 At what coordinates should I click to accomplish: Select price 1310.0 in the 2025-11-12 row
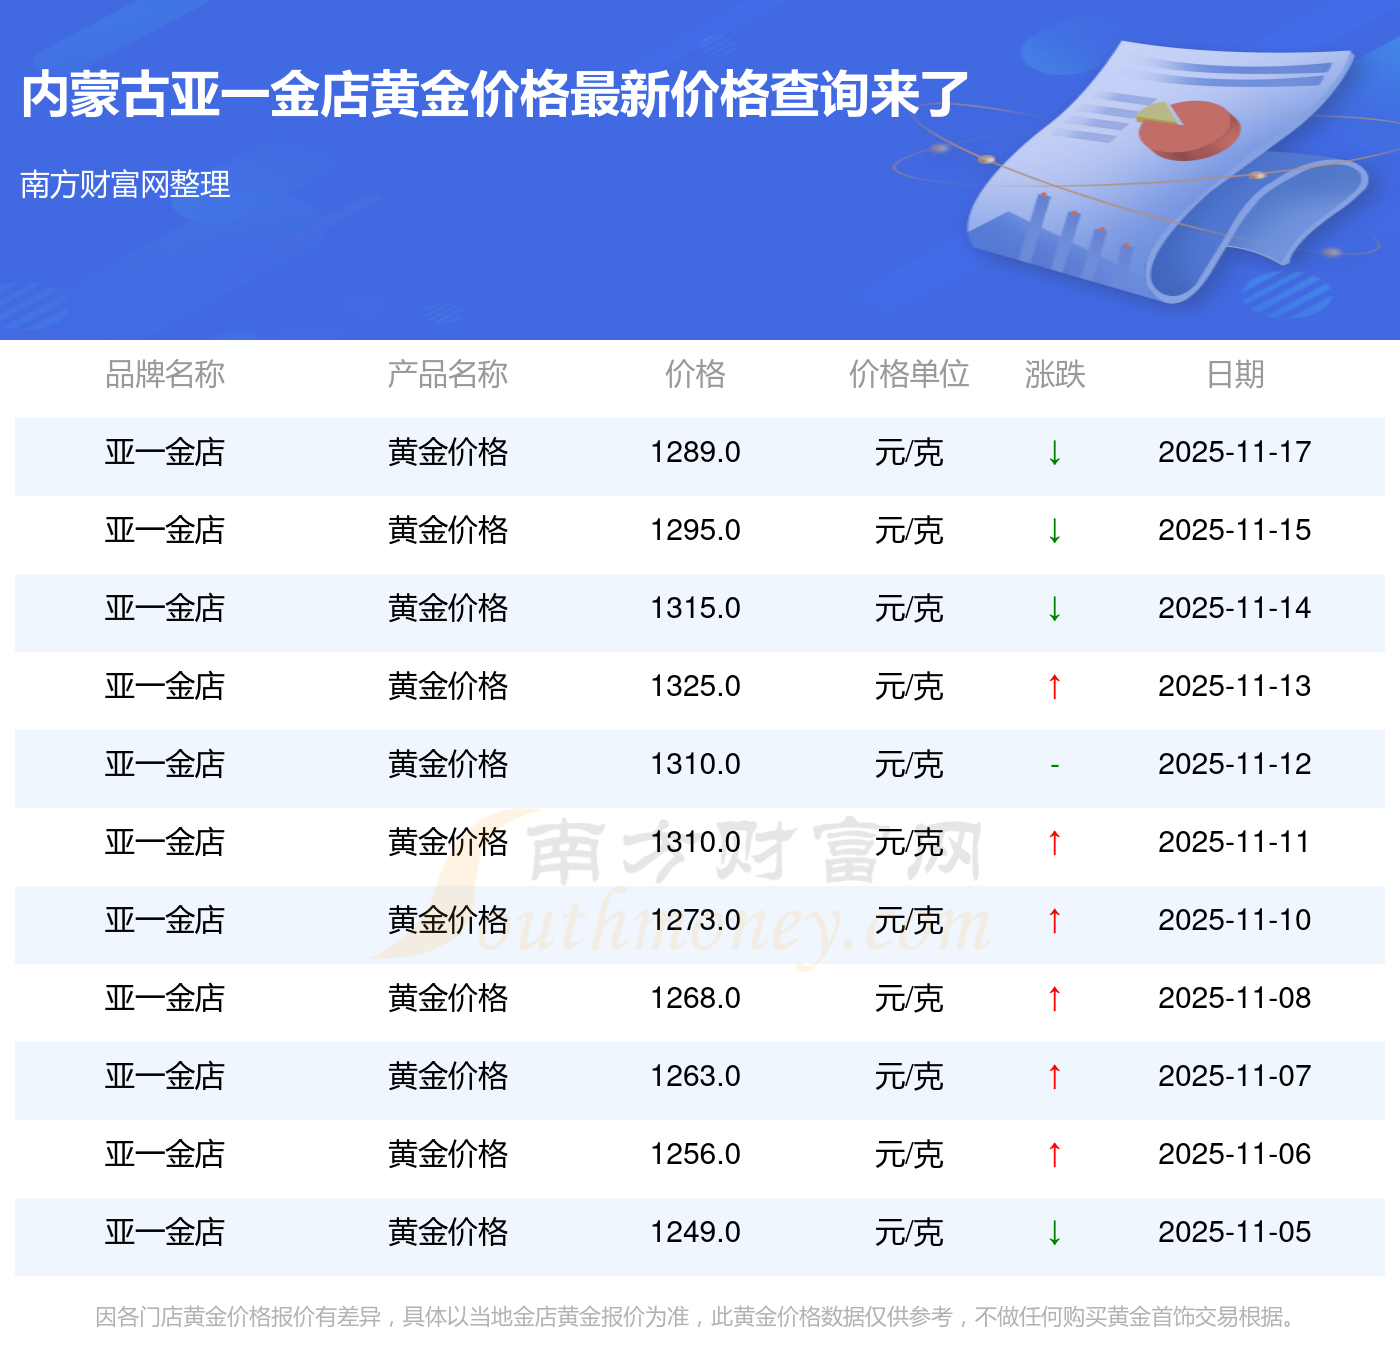pos(695,764)
